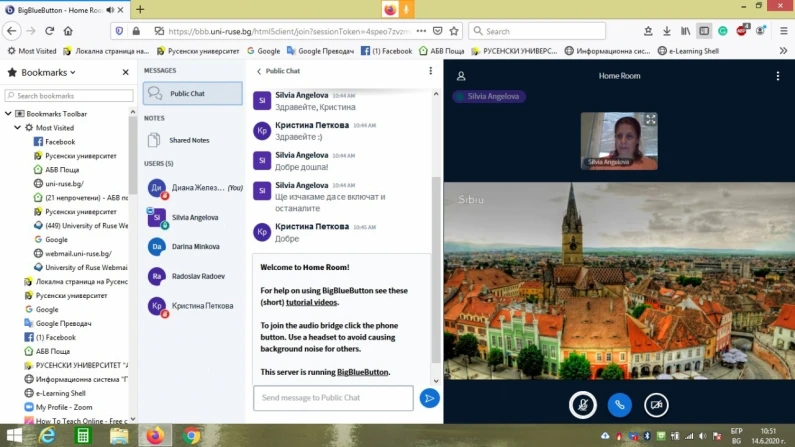Image resolution: width=795 pixels, height=447 pixels.
Task: Send chat message arrow button
Action: [x=429, y=398]
